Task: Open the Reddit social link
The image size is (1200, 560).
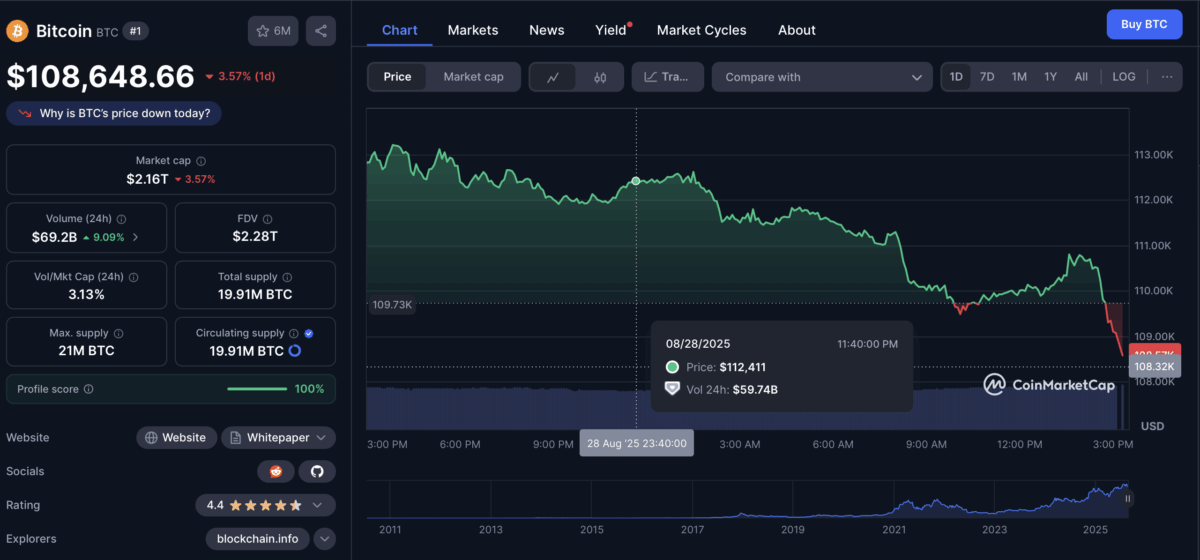Action: 275,471
